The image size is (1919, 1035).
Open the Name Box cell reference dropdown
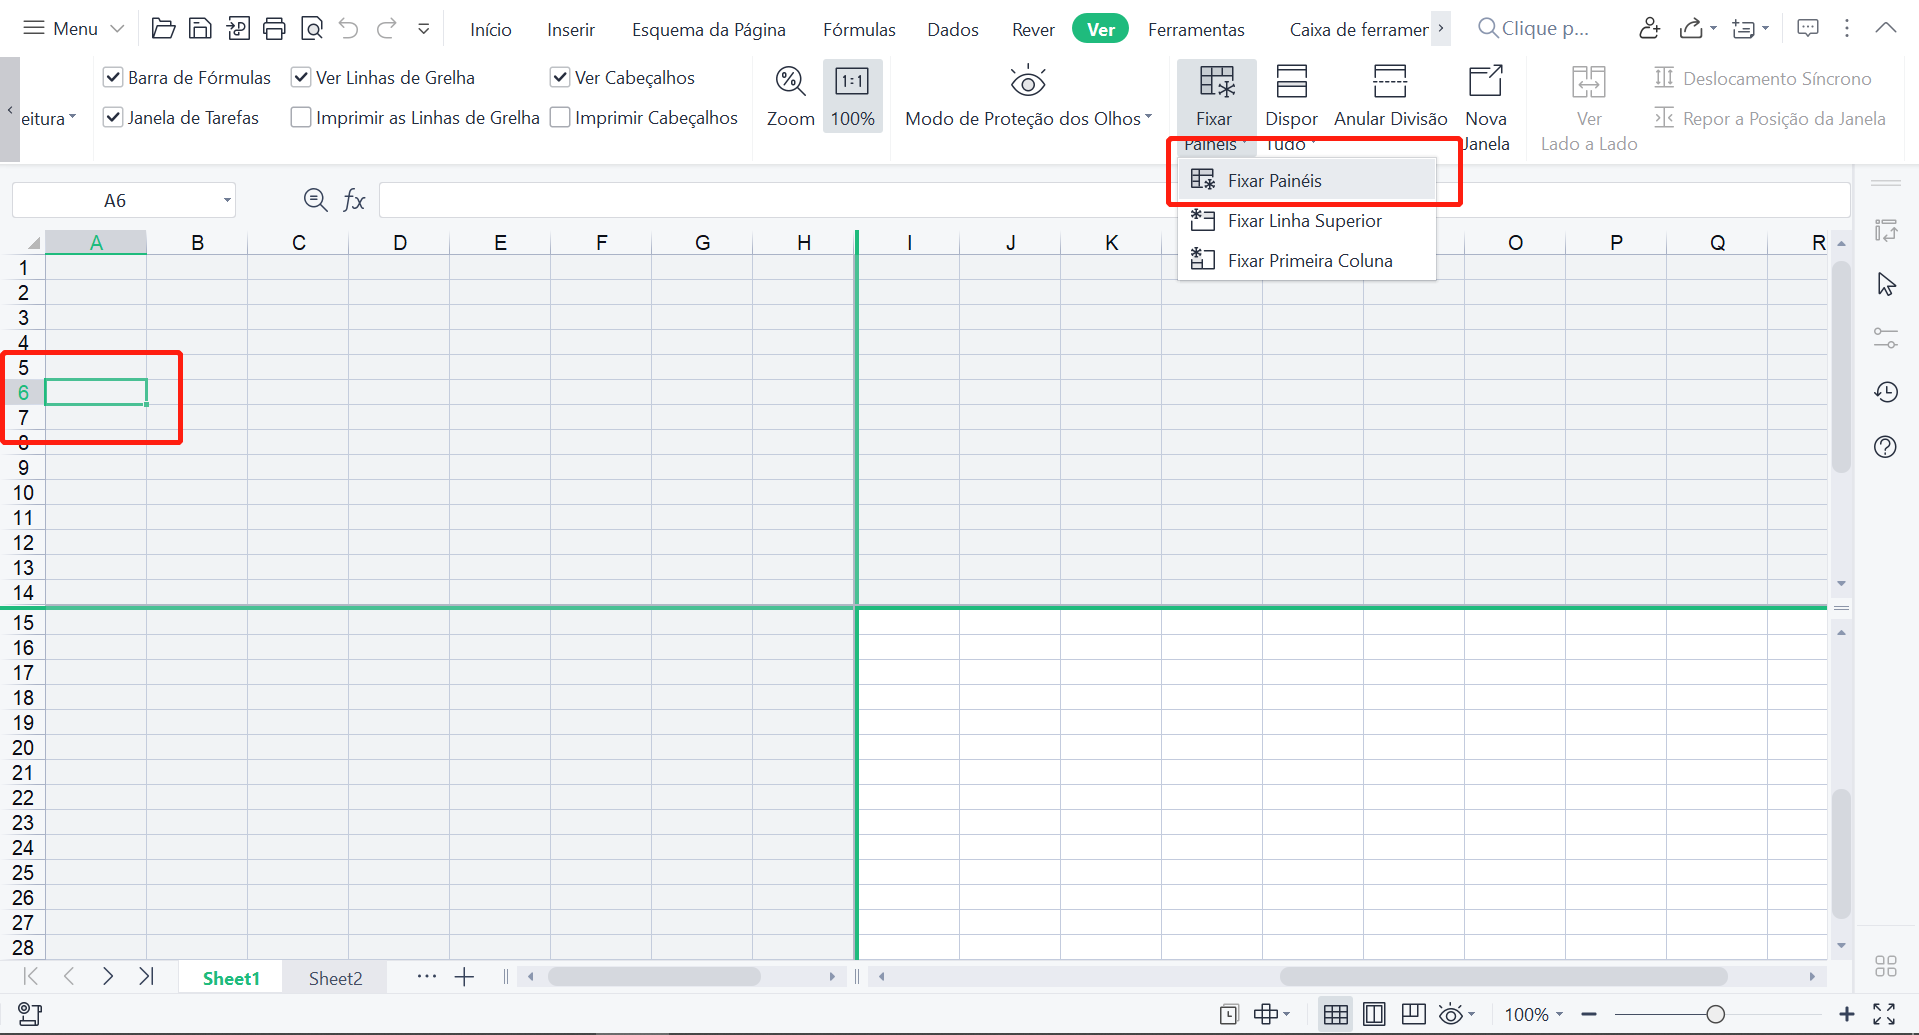[x=227, y=201]
